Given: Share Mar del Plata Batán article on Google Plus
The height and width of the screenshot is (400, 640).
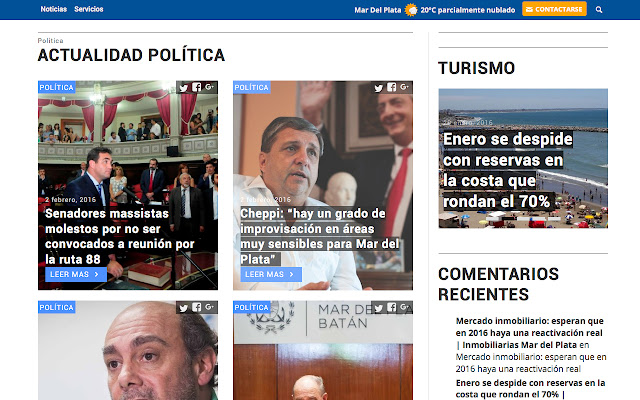Looking at the screenshot, I should click(x=404, y=307).
